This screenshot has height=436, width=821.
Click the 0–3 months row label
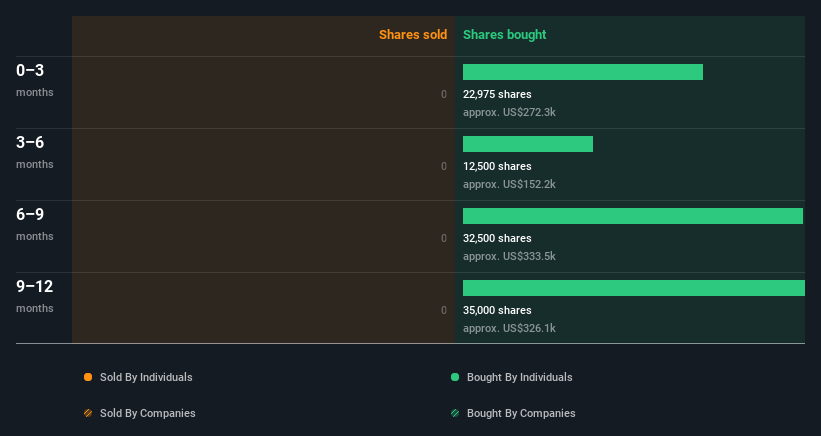(35, 80)
